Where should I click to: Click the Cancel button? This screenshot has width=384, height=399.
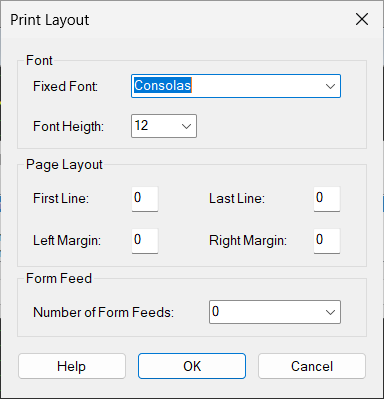click(x=312, y=366)
